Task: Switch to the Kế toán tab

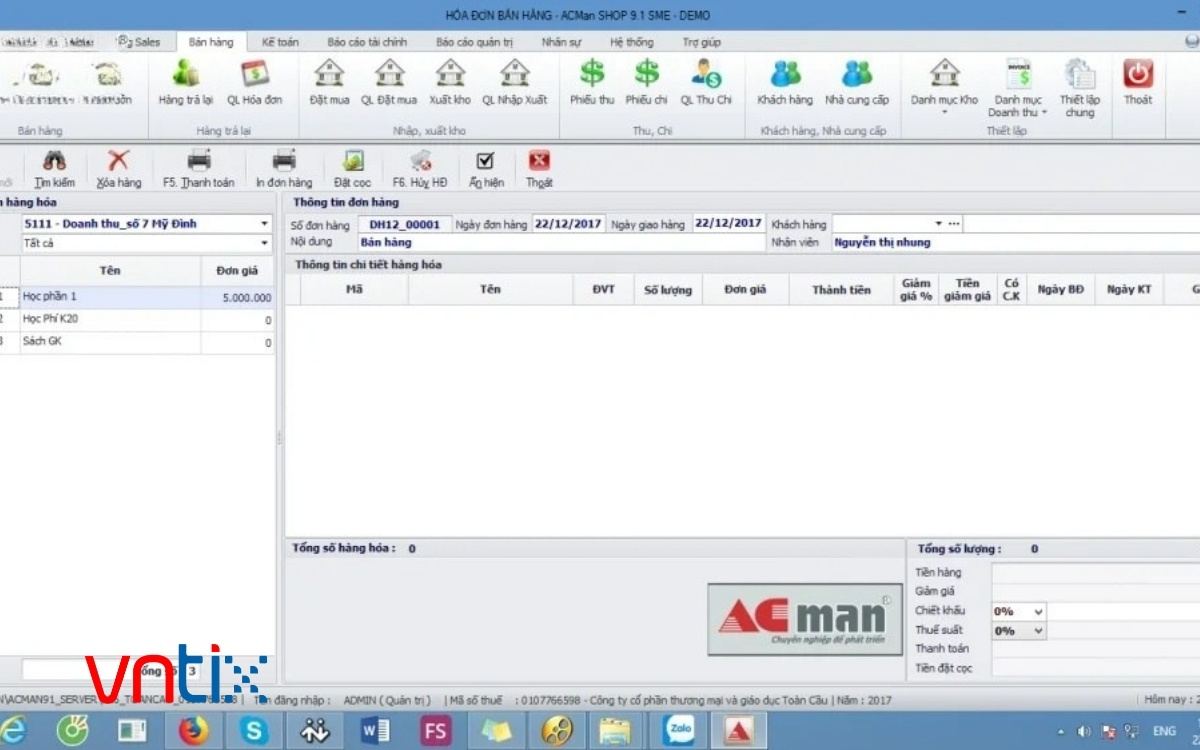Action: point(281,42)
